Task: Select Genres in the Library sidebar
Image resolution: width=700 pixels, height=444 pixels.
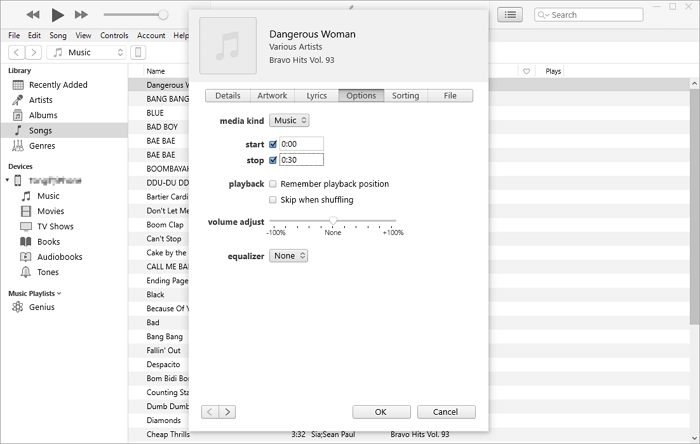Action: pos(64,145)
